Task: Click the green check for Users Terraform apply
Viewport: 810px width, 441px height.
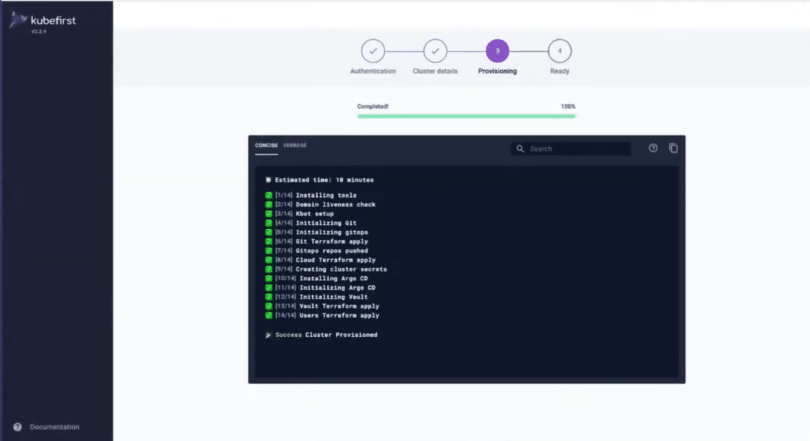Action: pyautogui.click(x=269, y=316)
